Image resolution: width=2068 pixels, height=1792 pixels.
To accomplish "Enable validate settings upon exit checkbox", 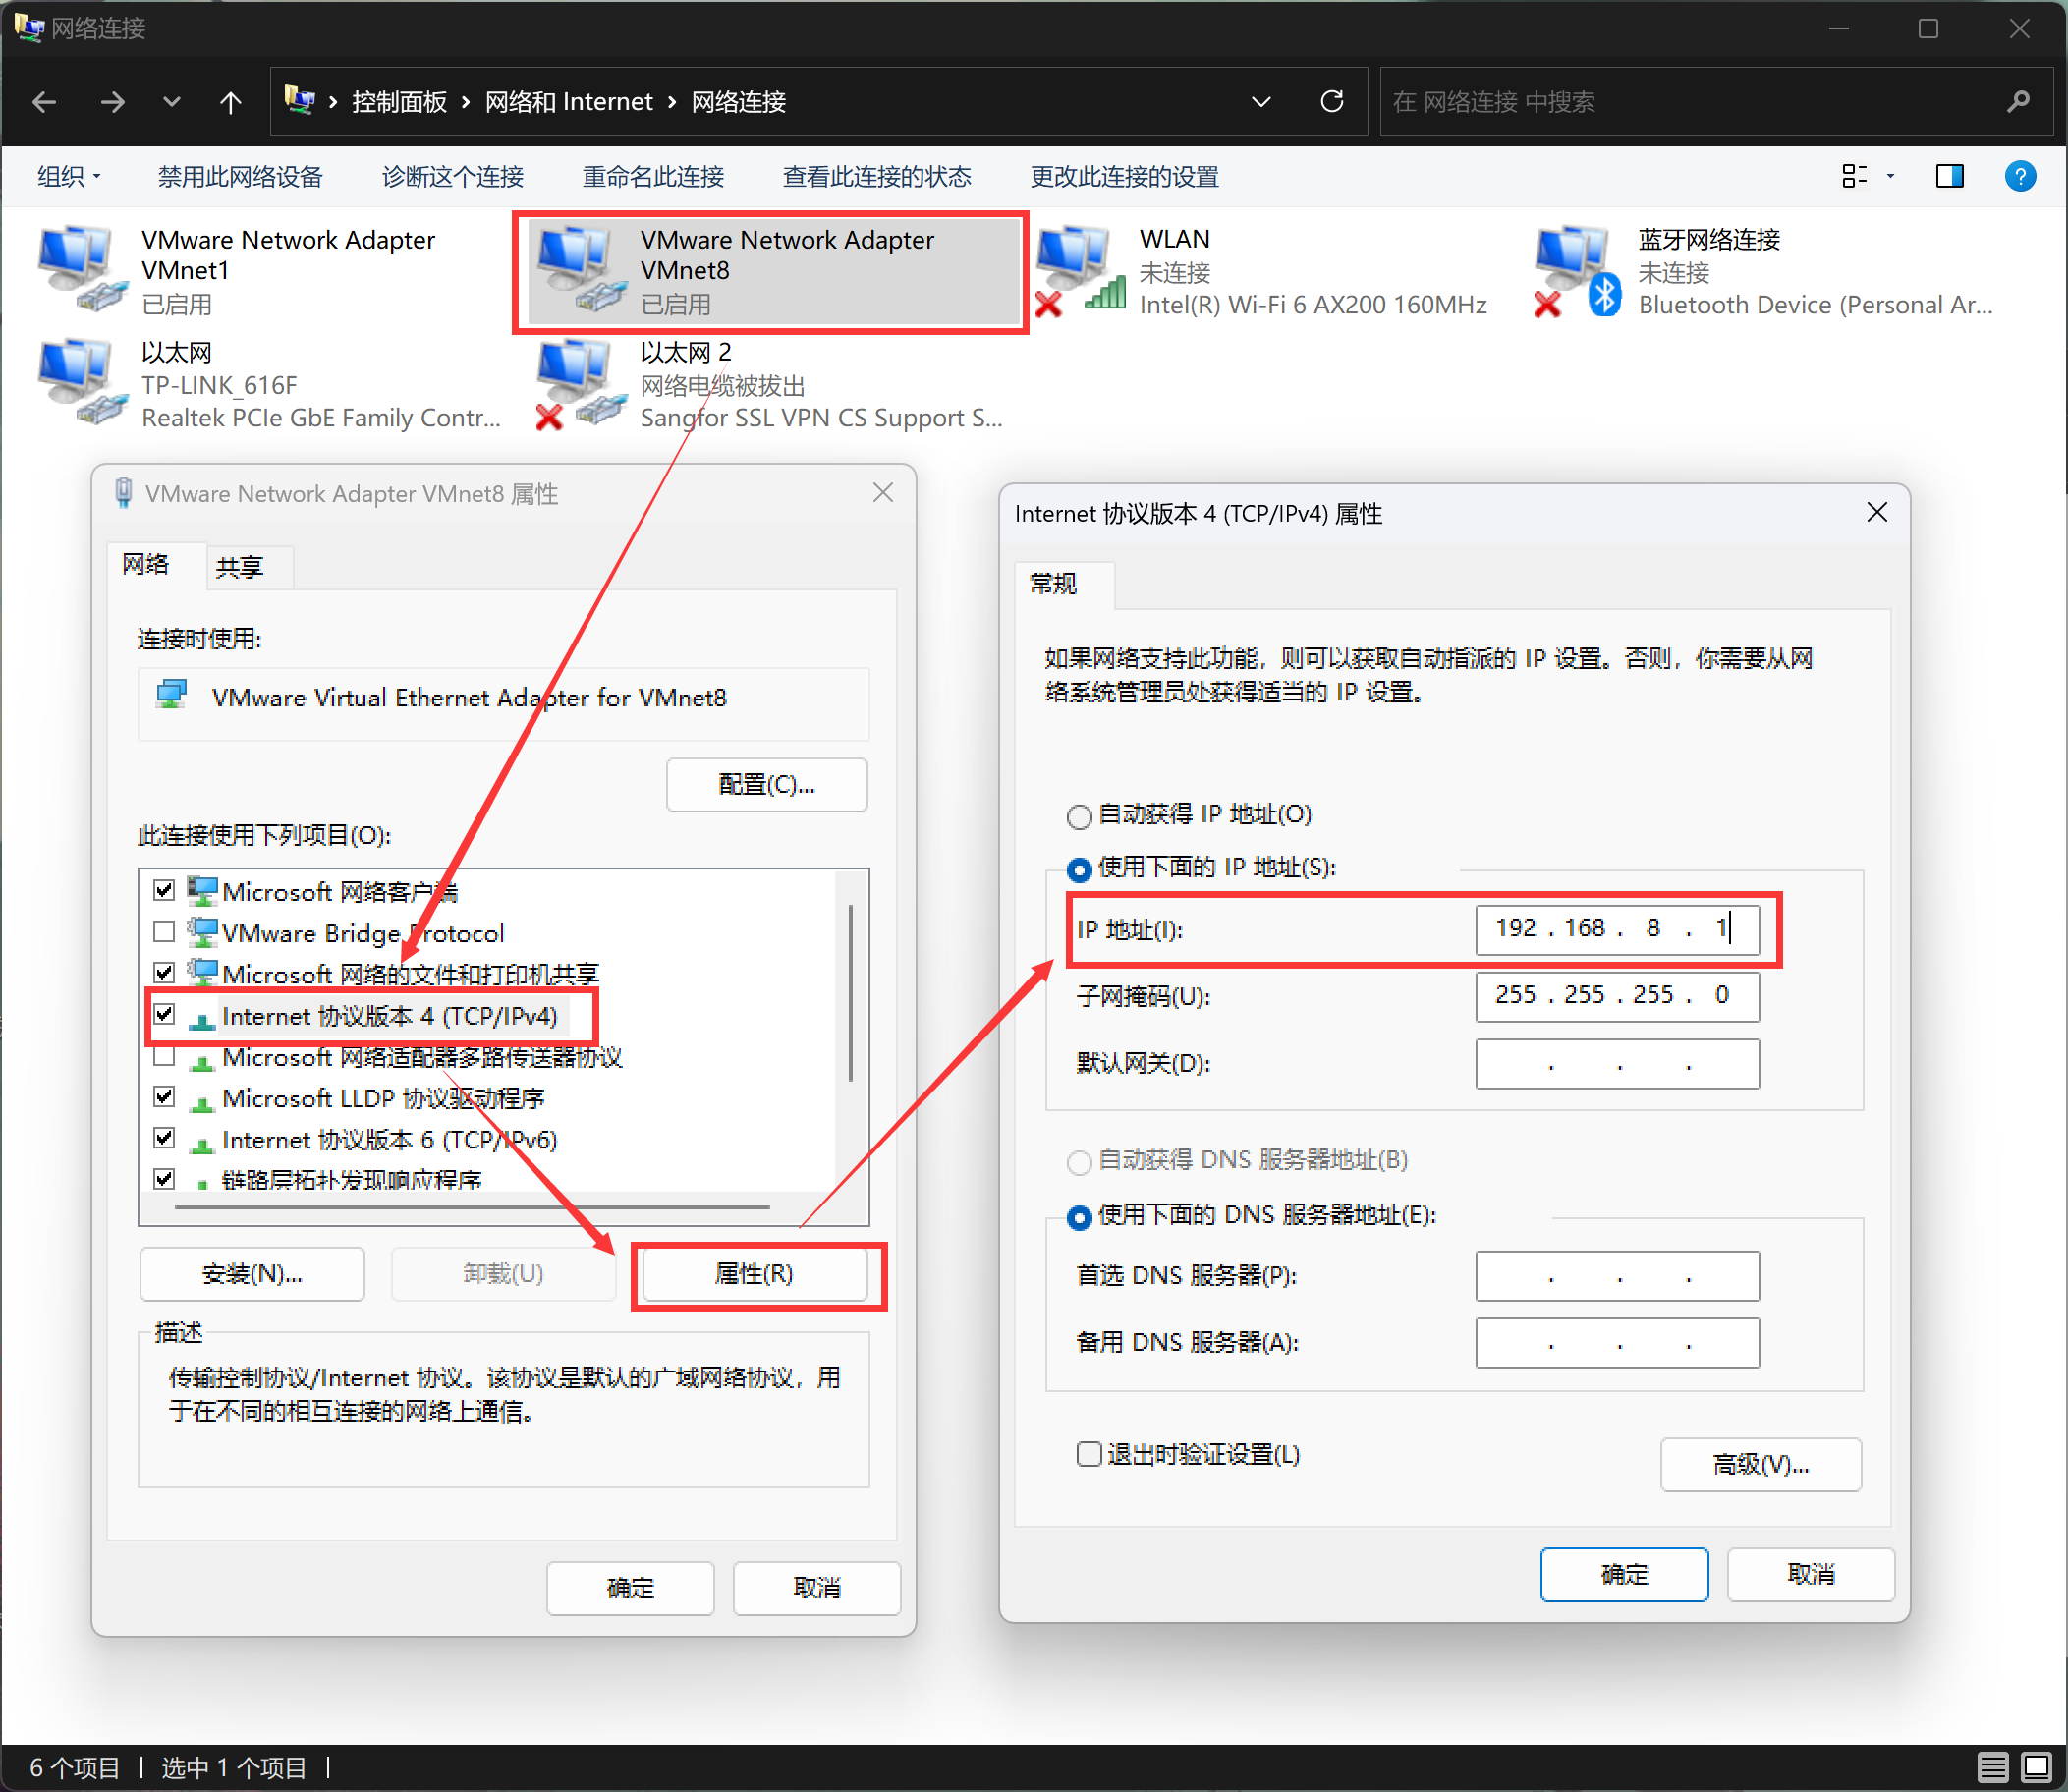I will tap(1089, 1454).
